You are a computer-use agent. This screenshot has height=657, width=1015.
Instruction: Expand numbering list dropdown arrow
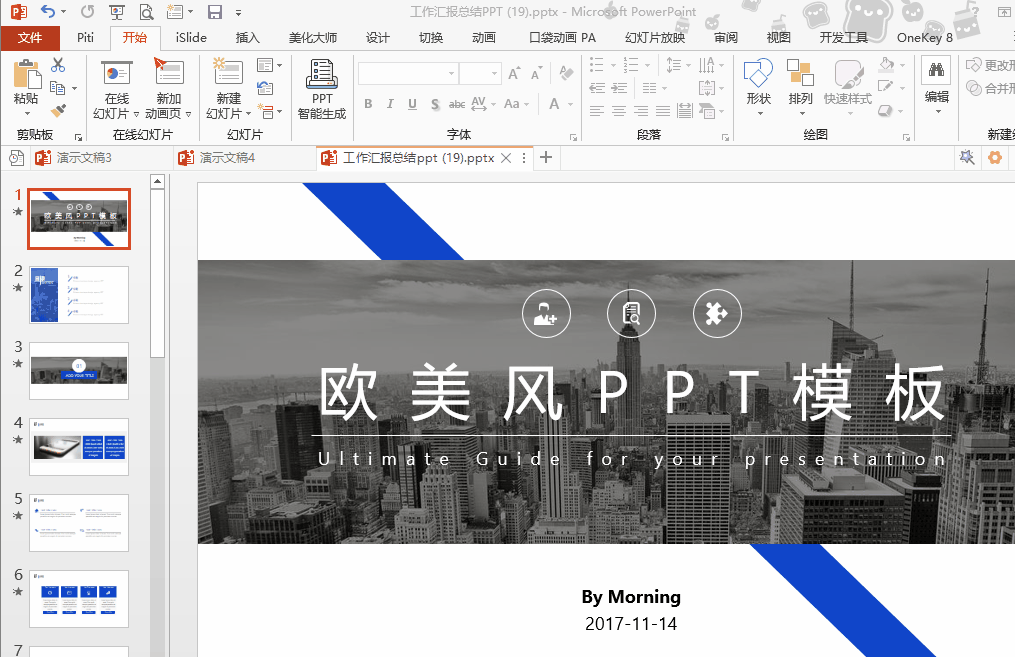pyautogui.click(x=647, y=65)
